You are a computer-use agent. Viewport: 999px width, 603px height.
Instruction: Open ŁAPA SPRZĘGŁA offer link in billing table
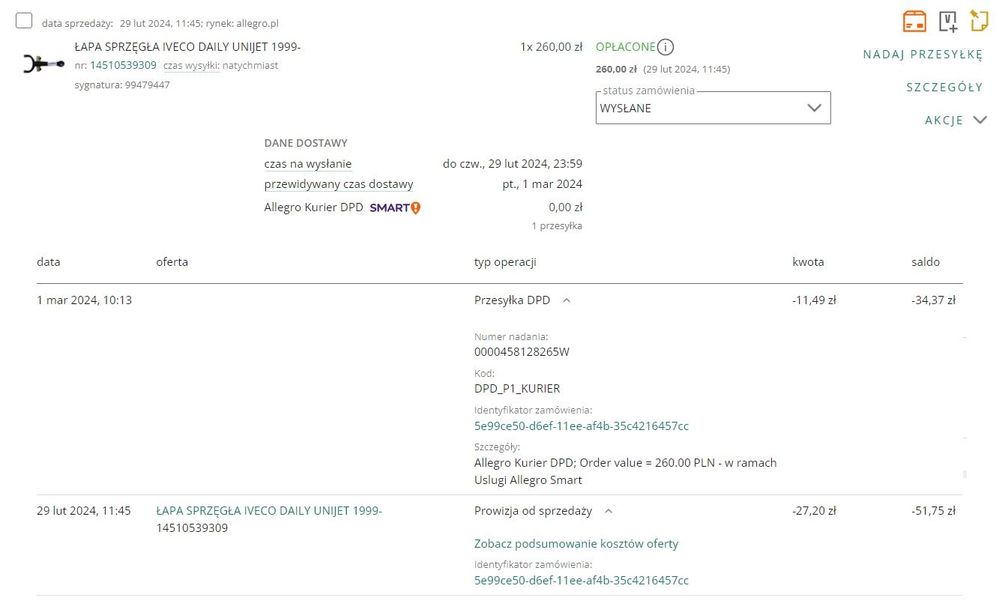(x=269, y=511)
